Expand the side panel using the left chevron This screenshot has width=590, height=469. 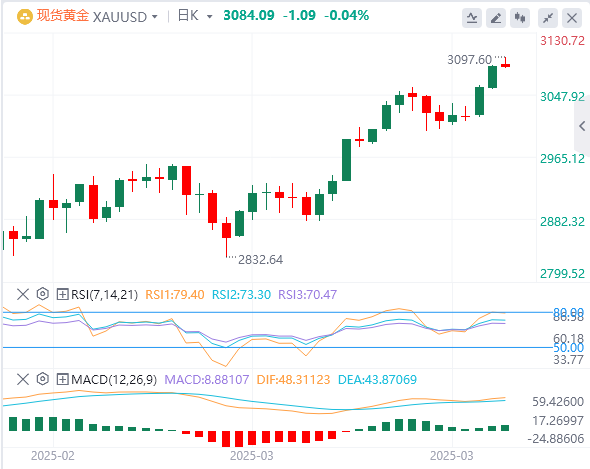(x=582, y=126)
